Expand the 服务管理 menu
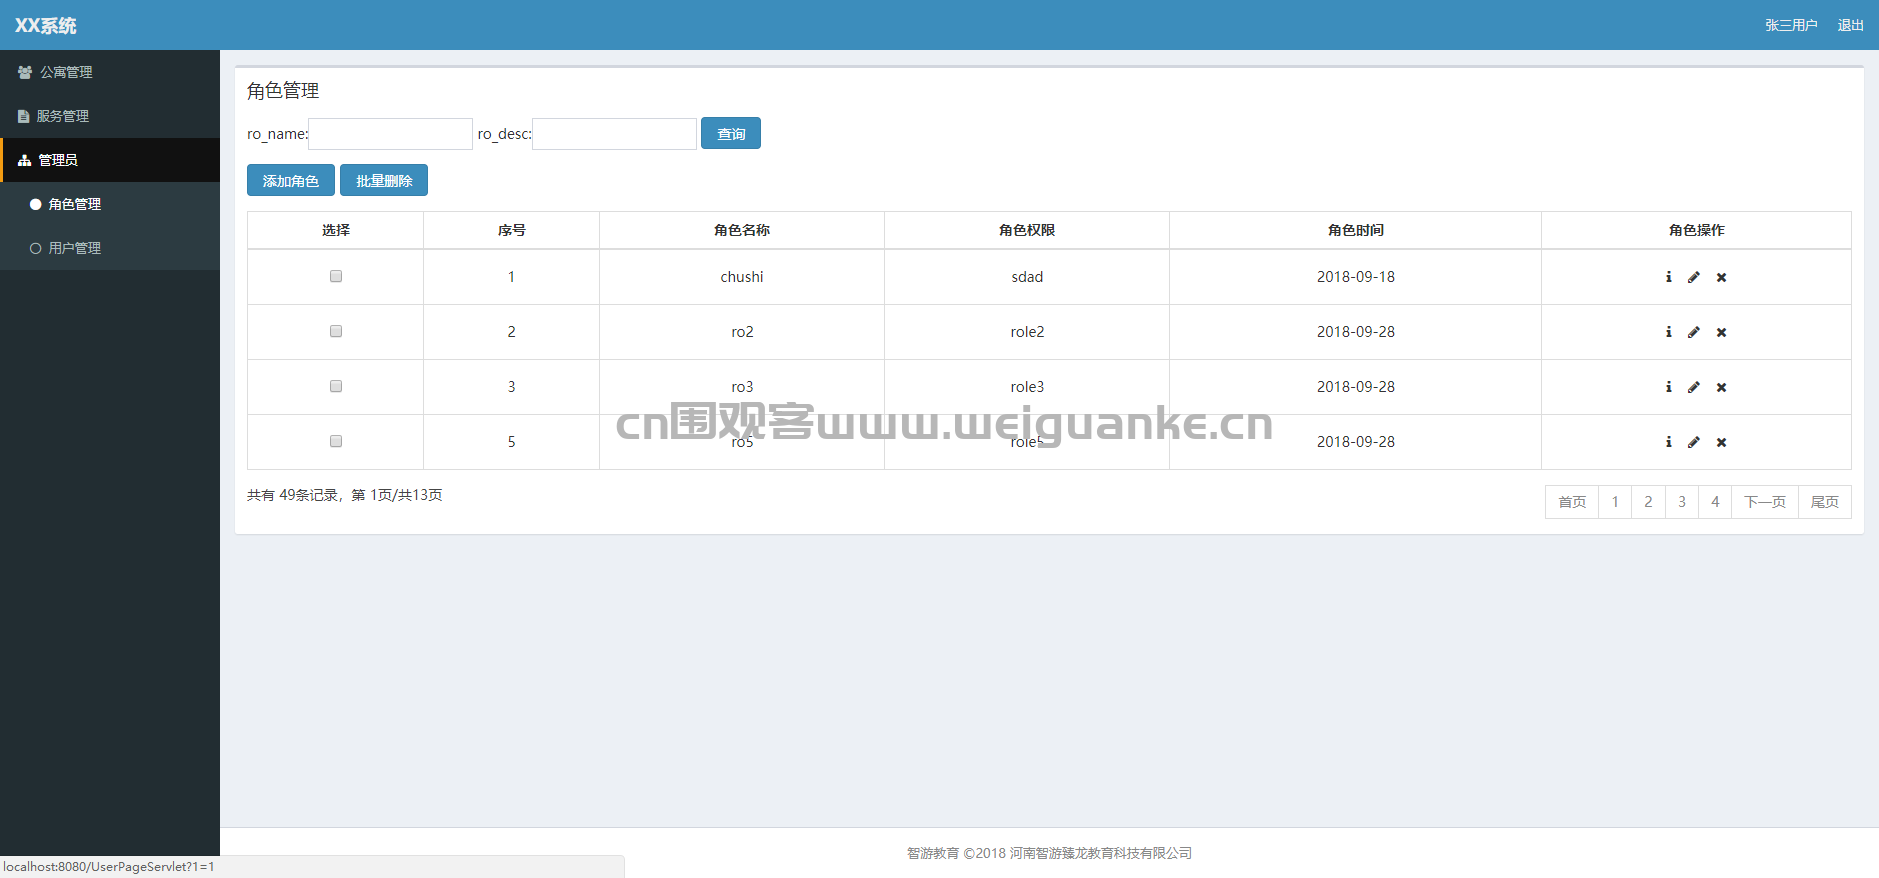 [110, 116]
